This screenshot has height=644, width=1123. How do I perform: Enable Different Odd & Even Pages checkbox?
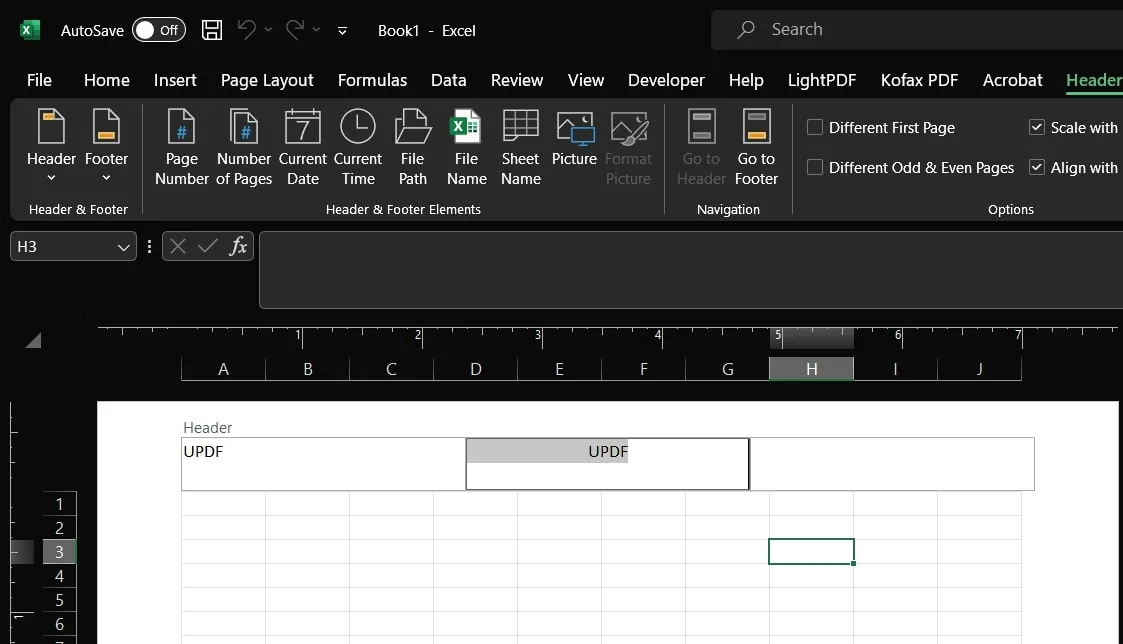pos(814,168)
